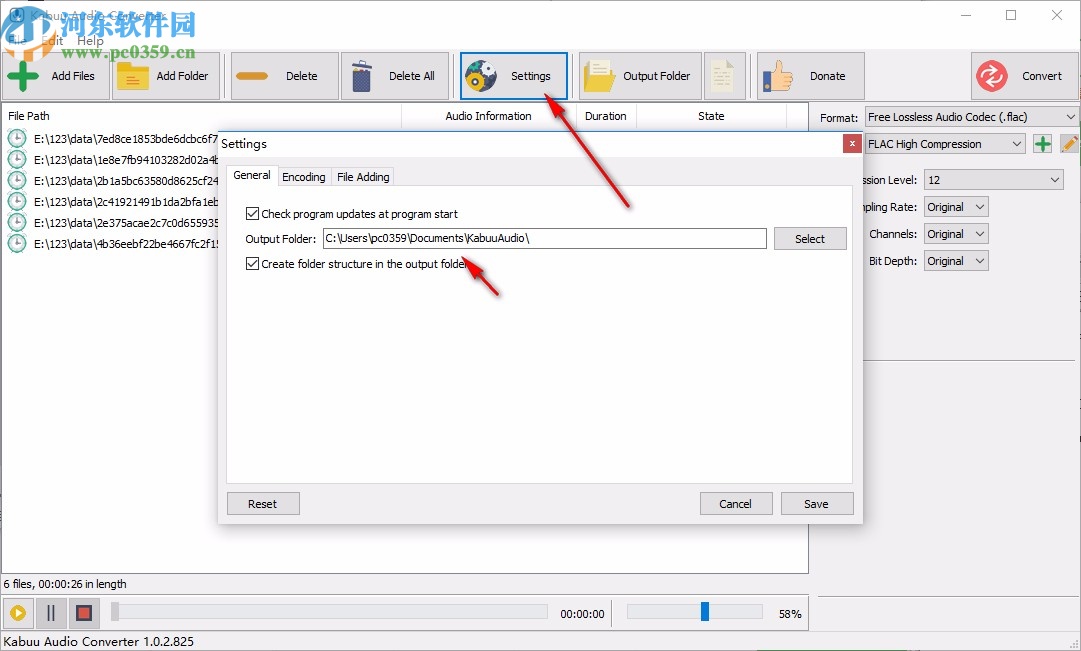
Task: Switch to the File Adding tab
Action: pos(363,177)
